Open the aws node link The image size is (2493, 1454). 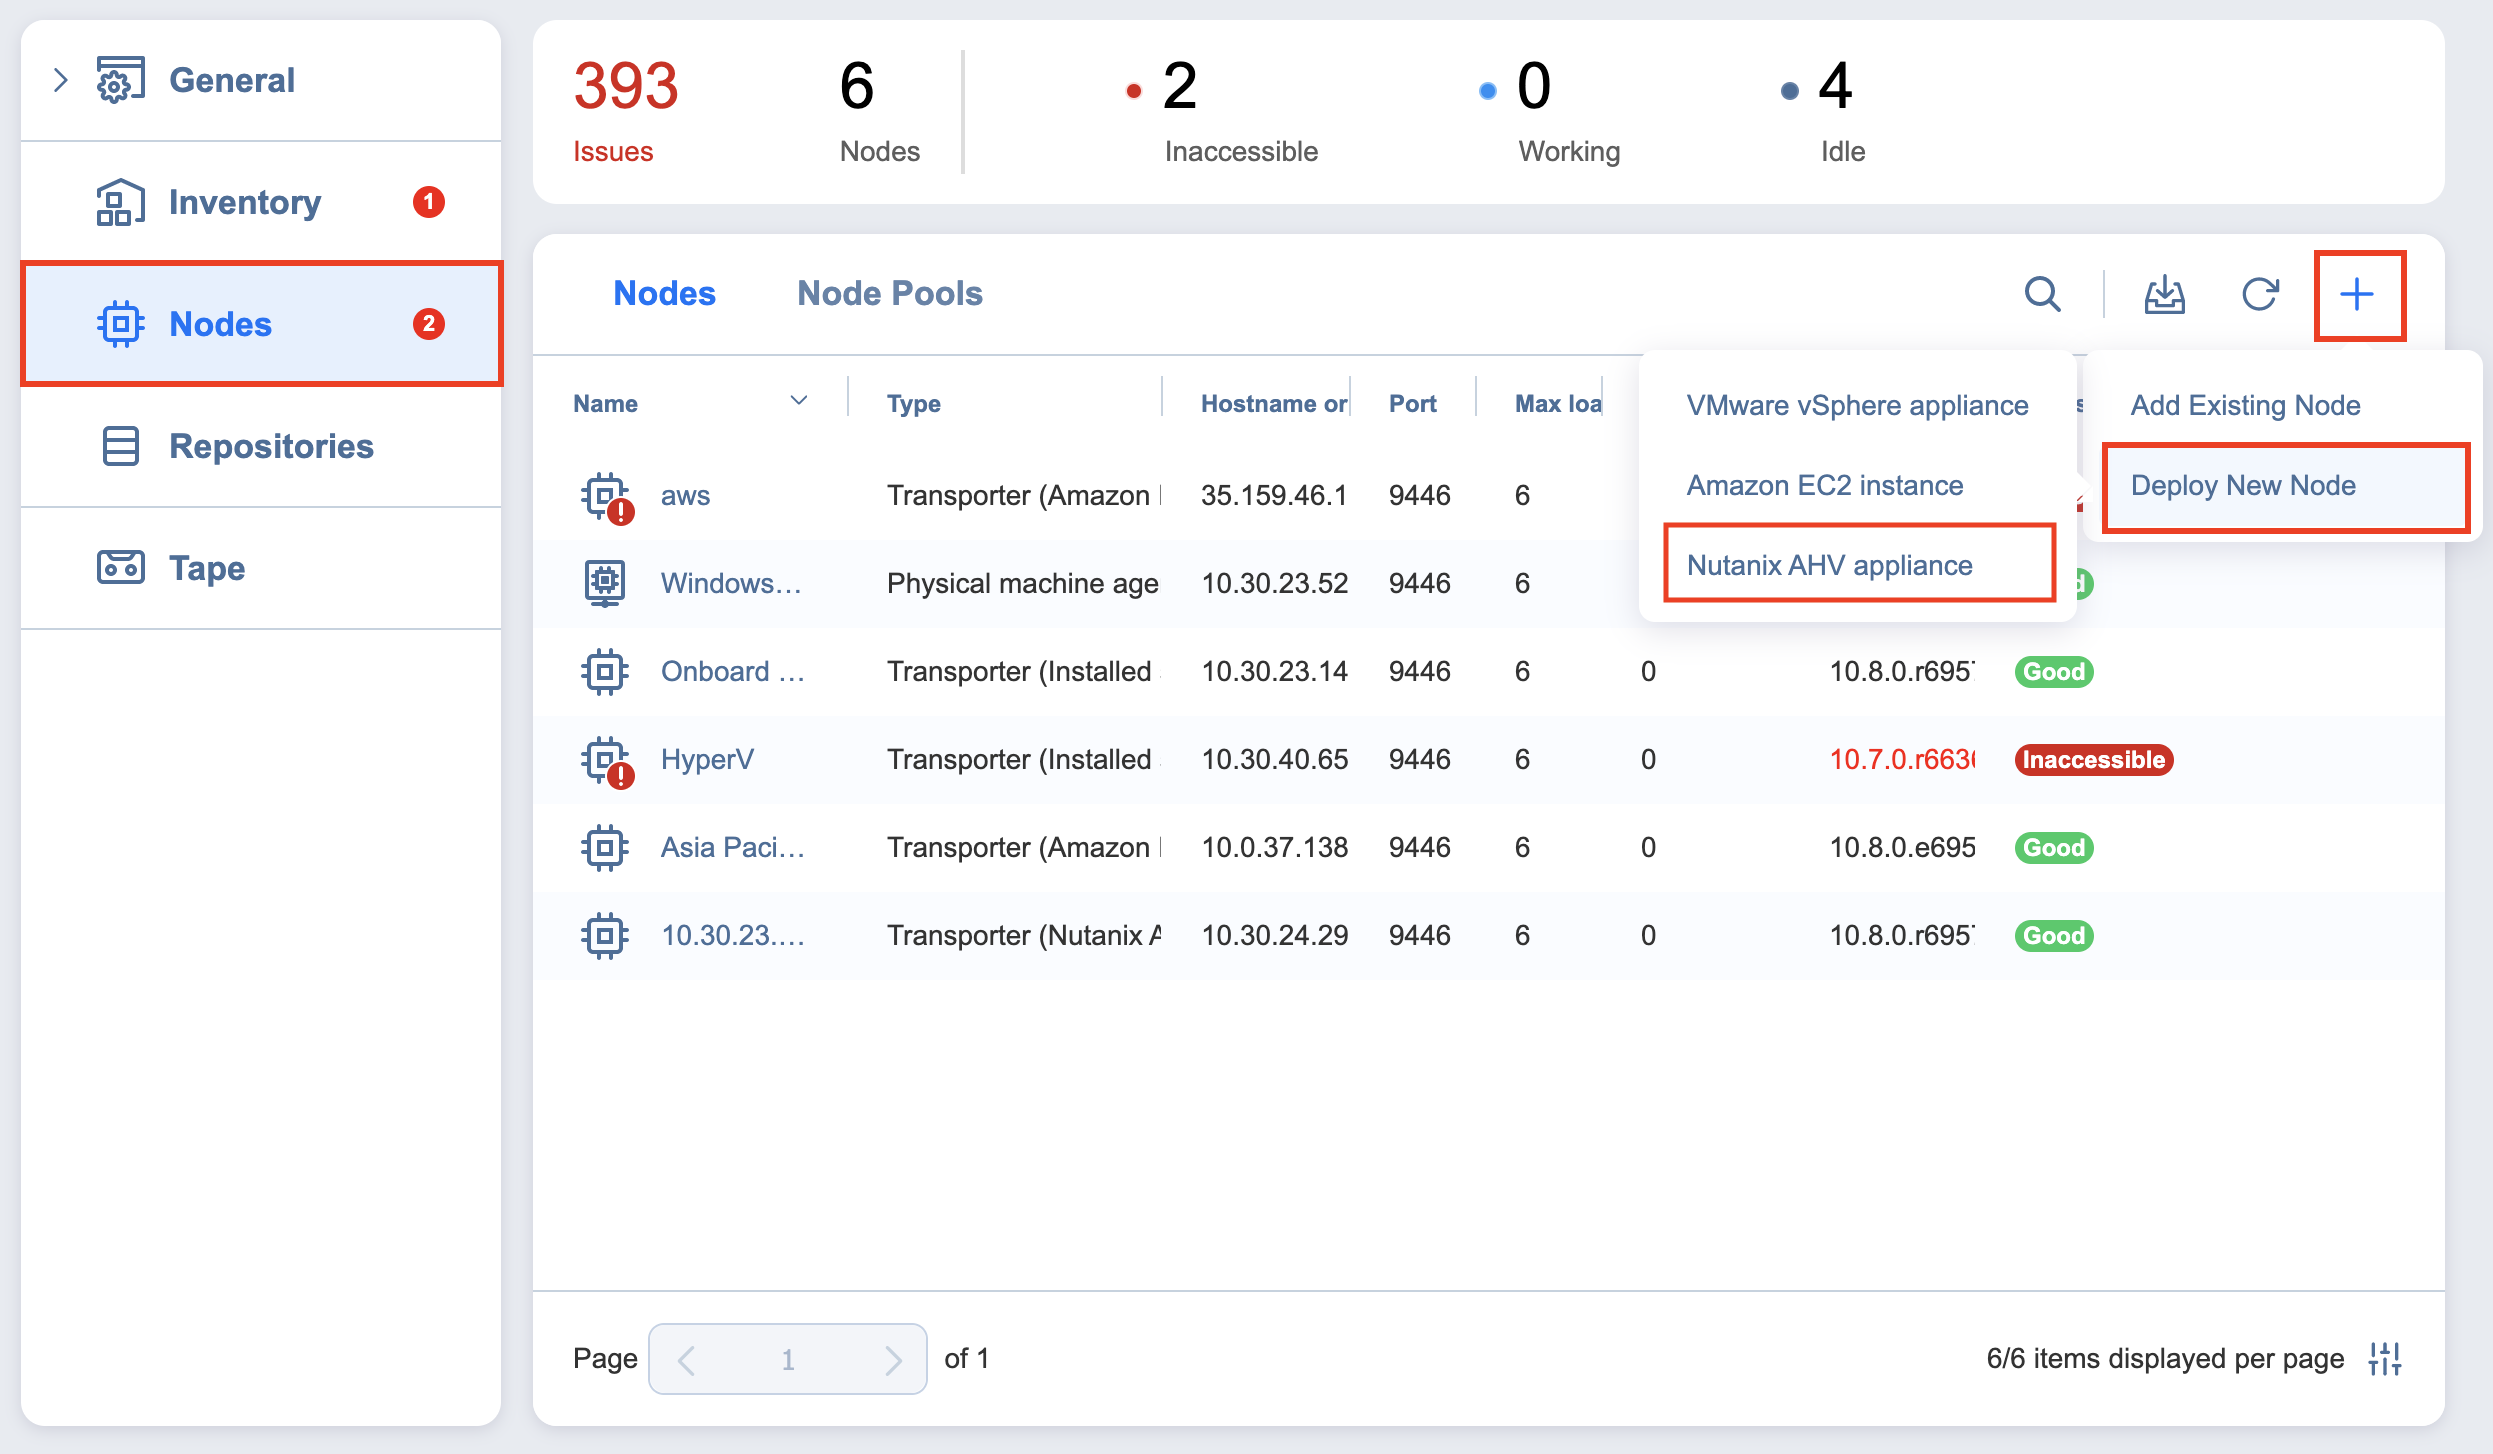pos(685,495)
